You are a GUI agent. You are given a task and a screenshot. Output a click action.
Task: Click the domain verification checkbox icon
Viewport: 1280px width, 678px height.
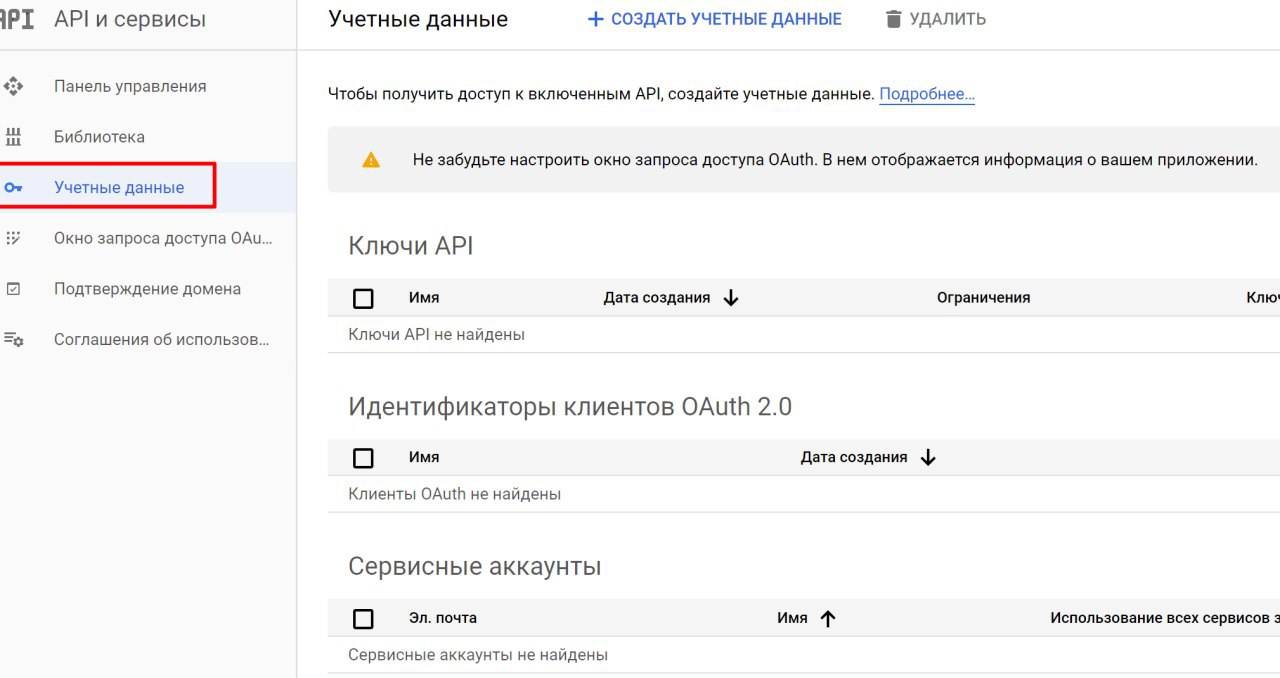click(13, 289)
